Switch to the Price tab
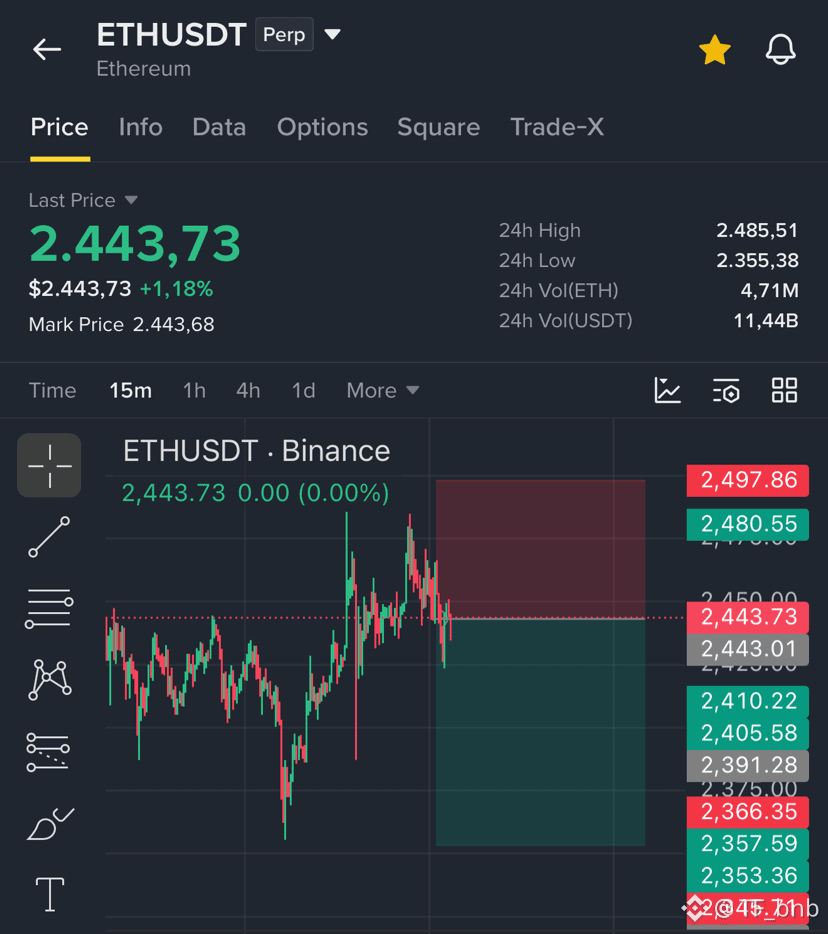The image size is (828, 934). pyautogui.click(x=60, y=127)
